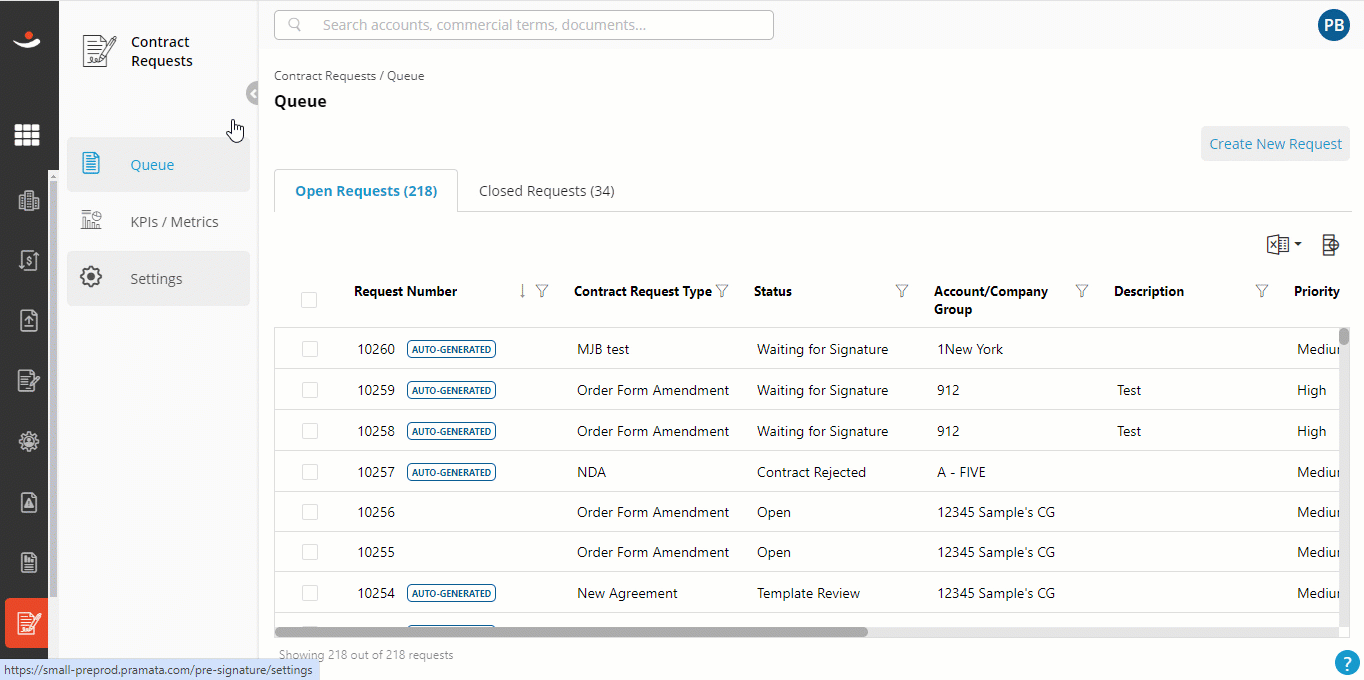Open the apps grid icon in dark sidebar
This screenshot has width=1364, height=680.
(27, 135)
